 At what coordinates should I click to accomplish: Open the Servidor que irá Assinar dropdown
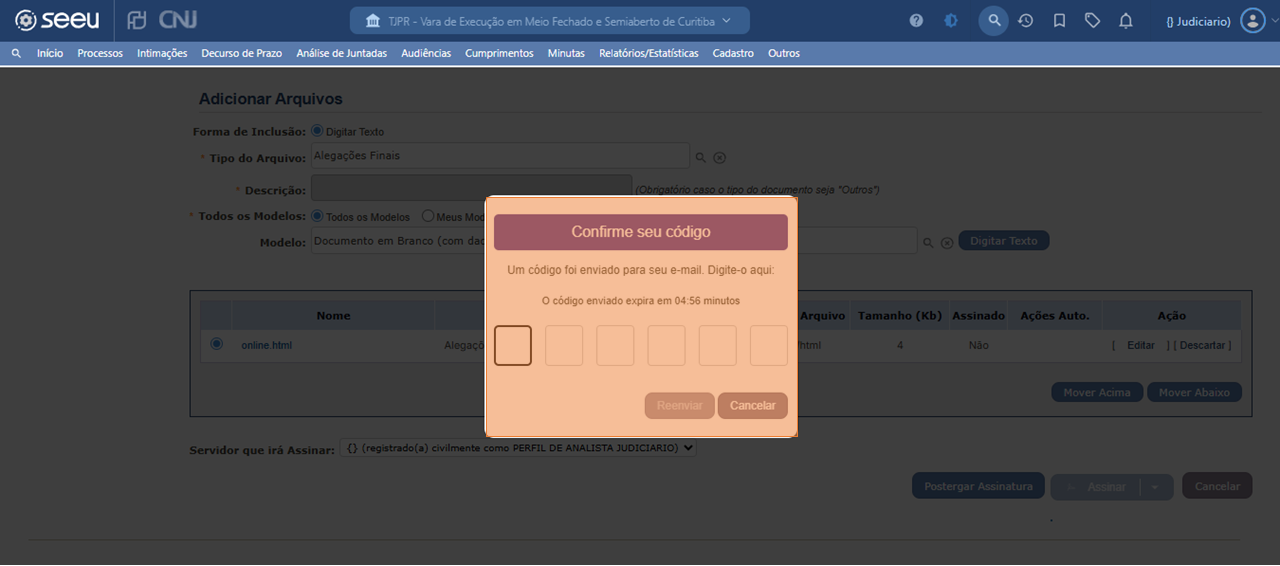click(x=518, y=449)
